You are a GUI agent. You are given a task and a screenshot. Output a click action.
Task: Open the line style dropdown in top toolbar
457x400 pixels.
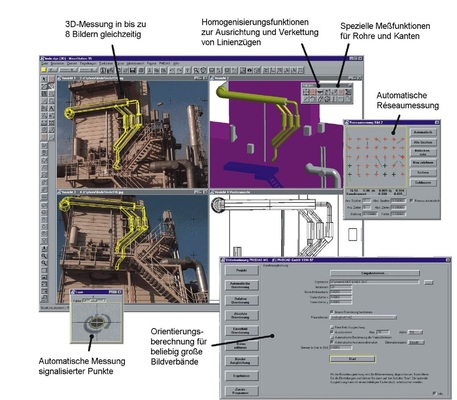click(x=68, y=70)
